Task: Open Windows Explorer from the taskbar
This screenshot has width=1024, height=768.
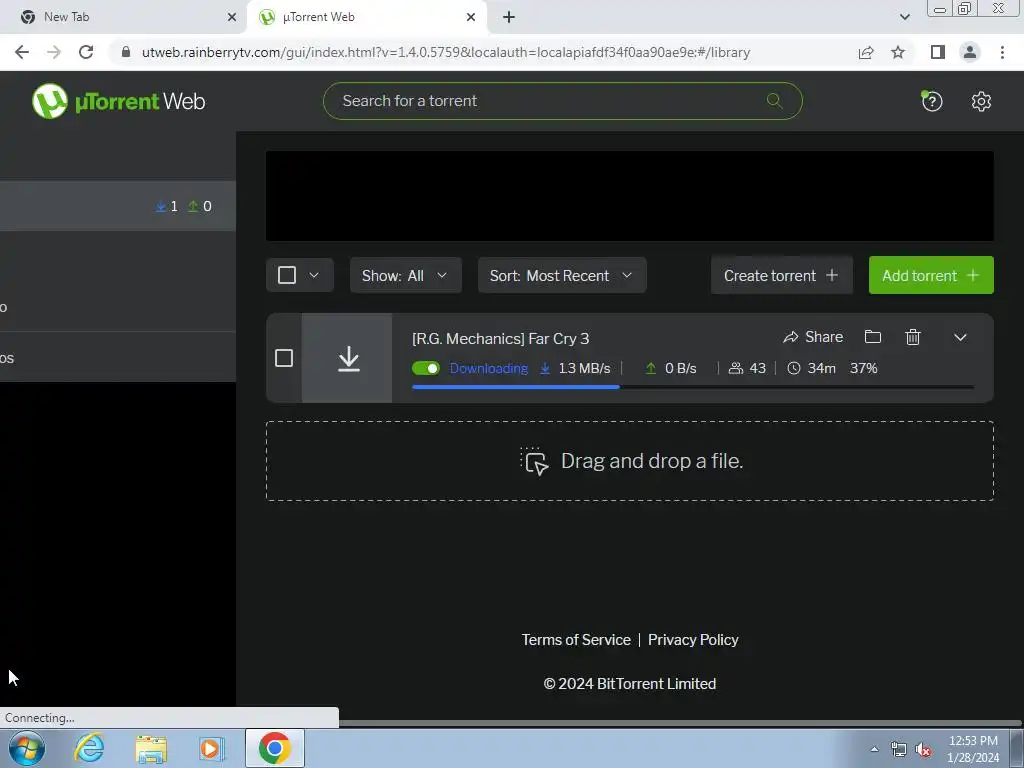Action: click(x=151, y=748)
